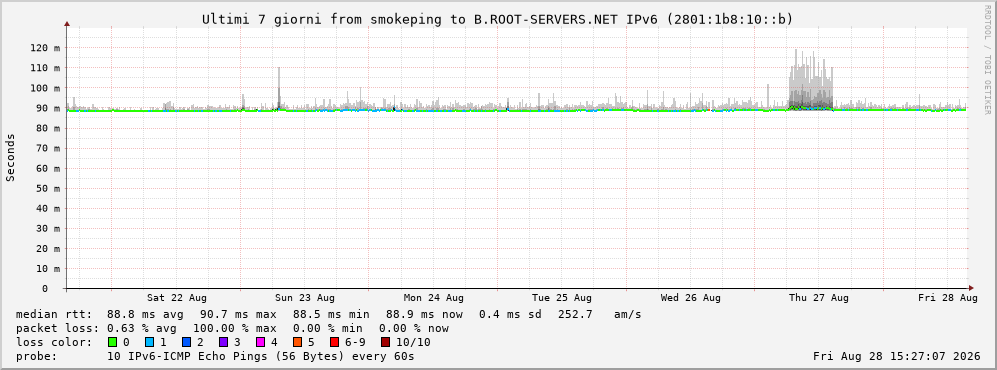Click the dark red 10/10 loss swatch
Image resolution: width=997 pixels, height=370 pixels.
[x=385, y=342]
